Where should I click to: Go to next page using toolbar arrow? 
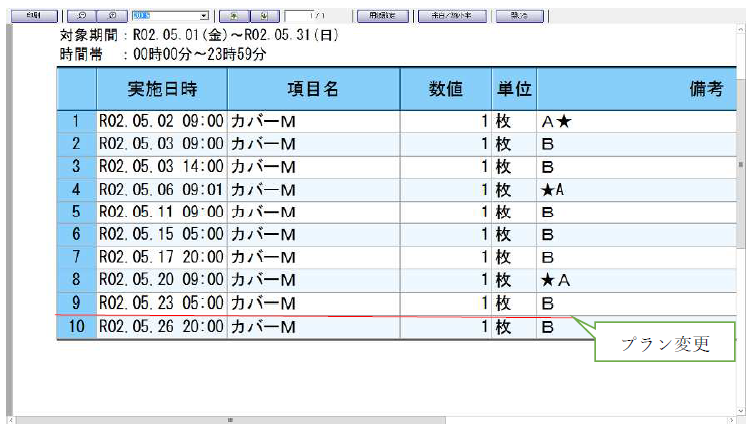(262, 16)
